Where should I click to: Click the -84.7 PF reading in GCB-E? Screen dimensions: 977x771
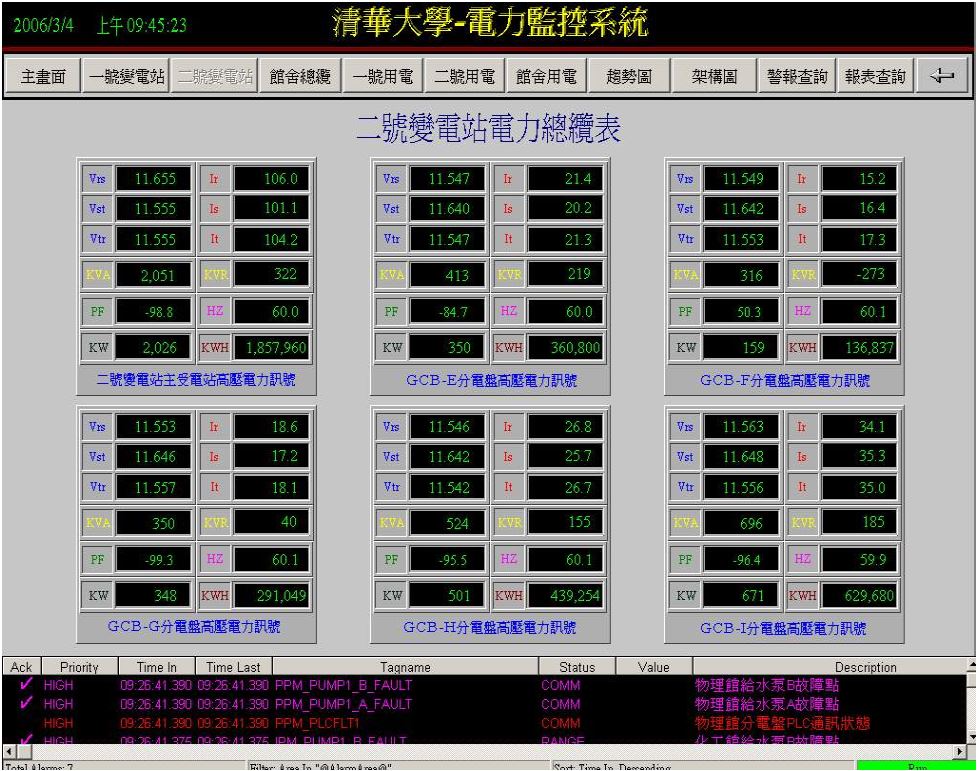(447, 311)
